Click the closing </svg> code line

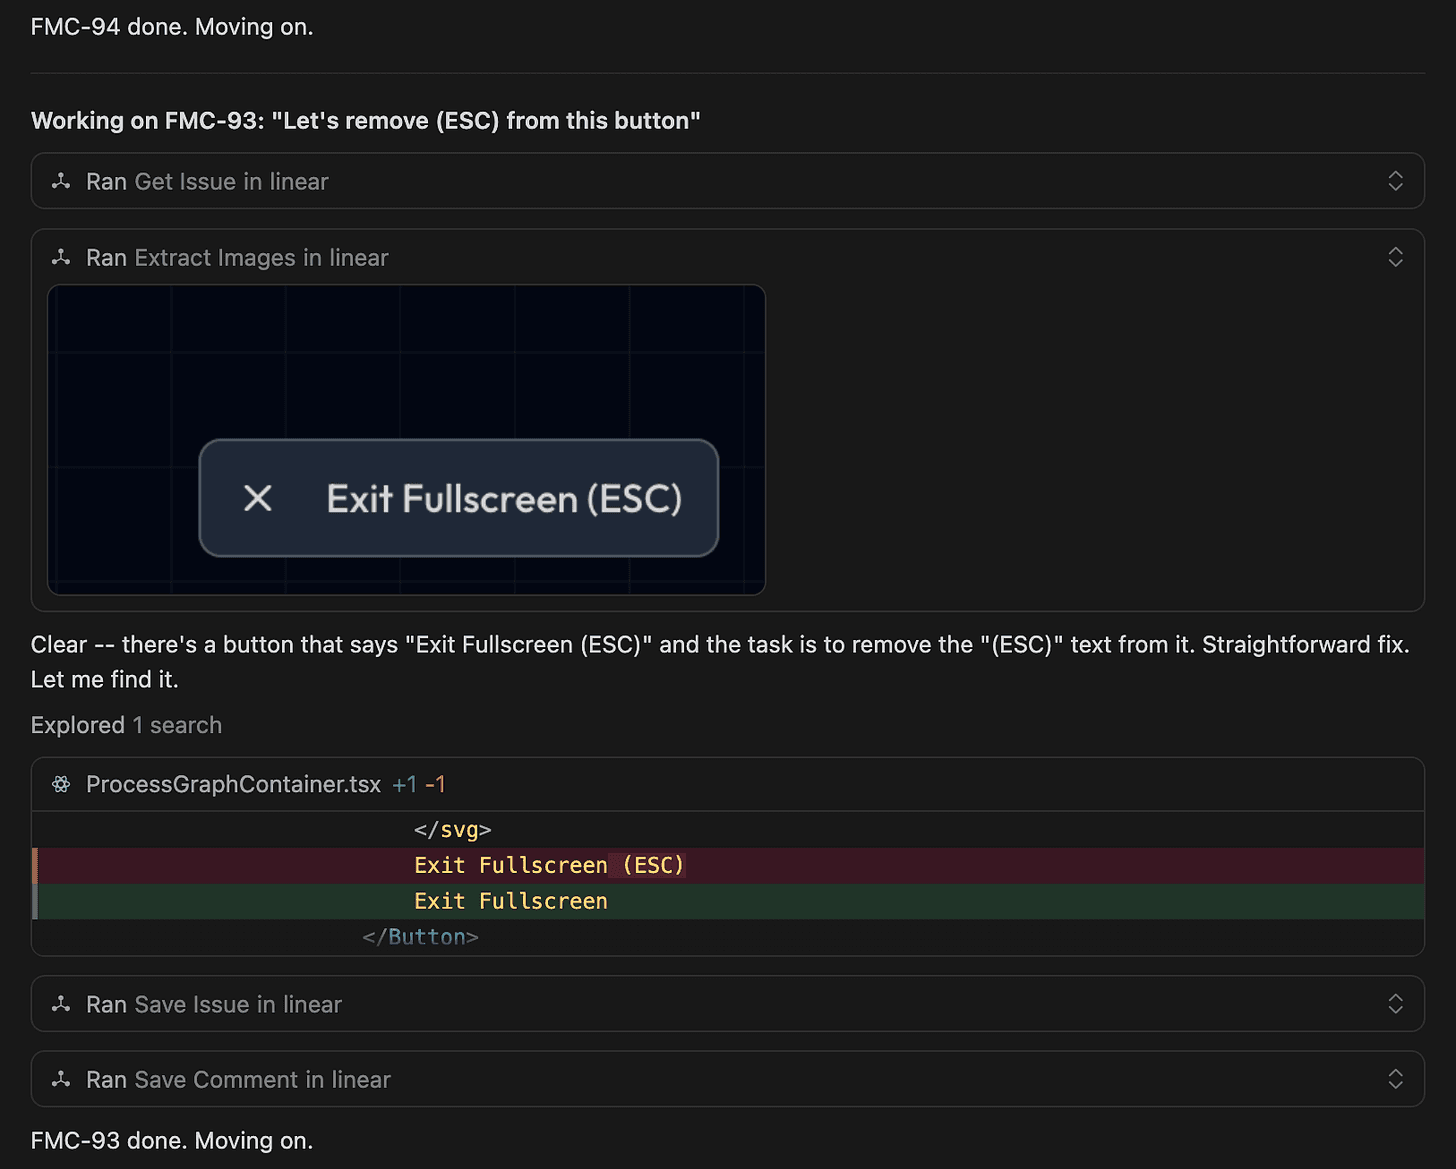452,829
